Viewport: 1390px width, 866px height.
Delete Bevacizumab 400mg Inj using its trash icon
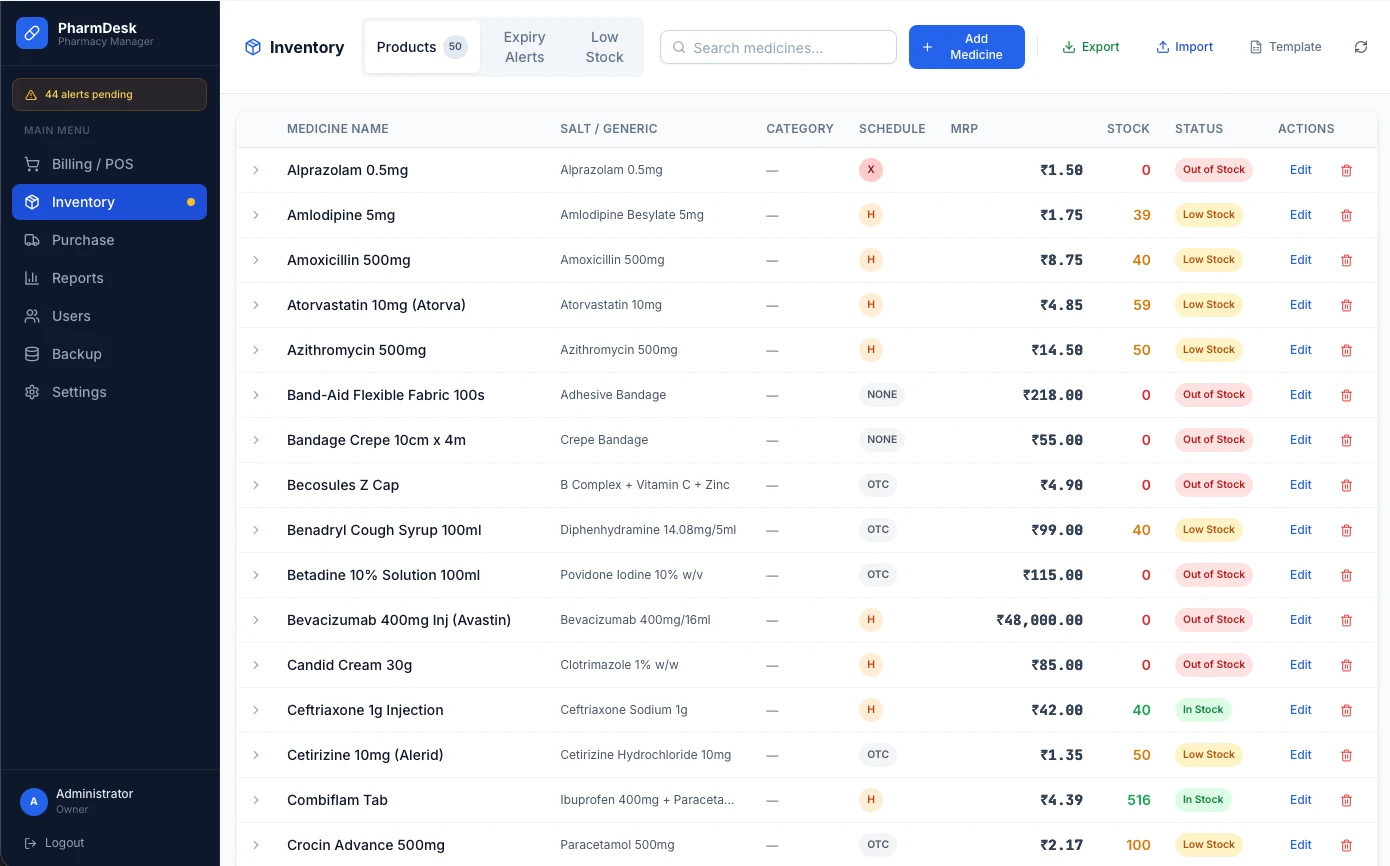[1346, 620]
